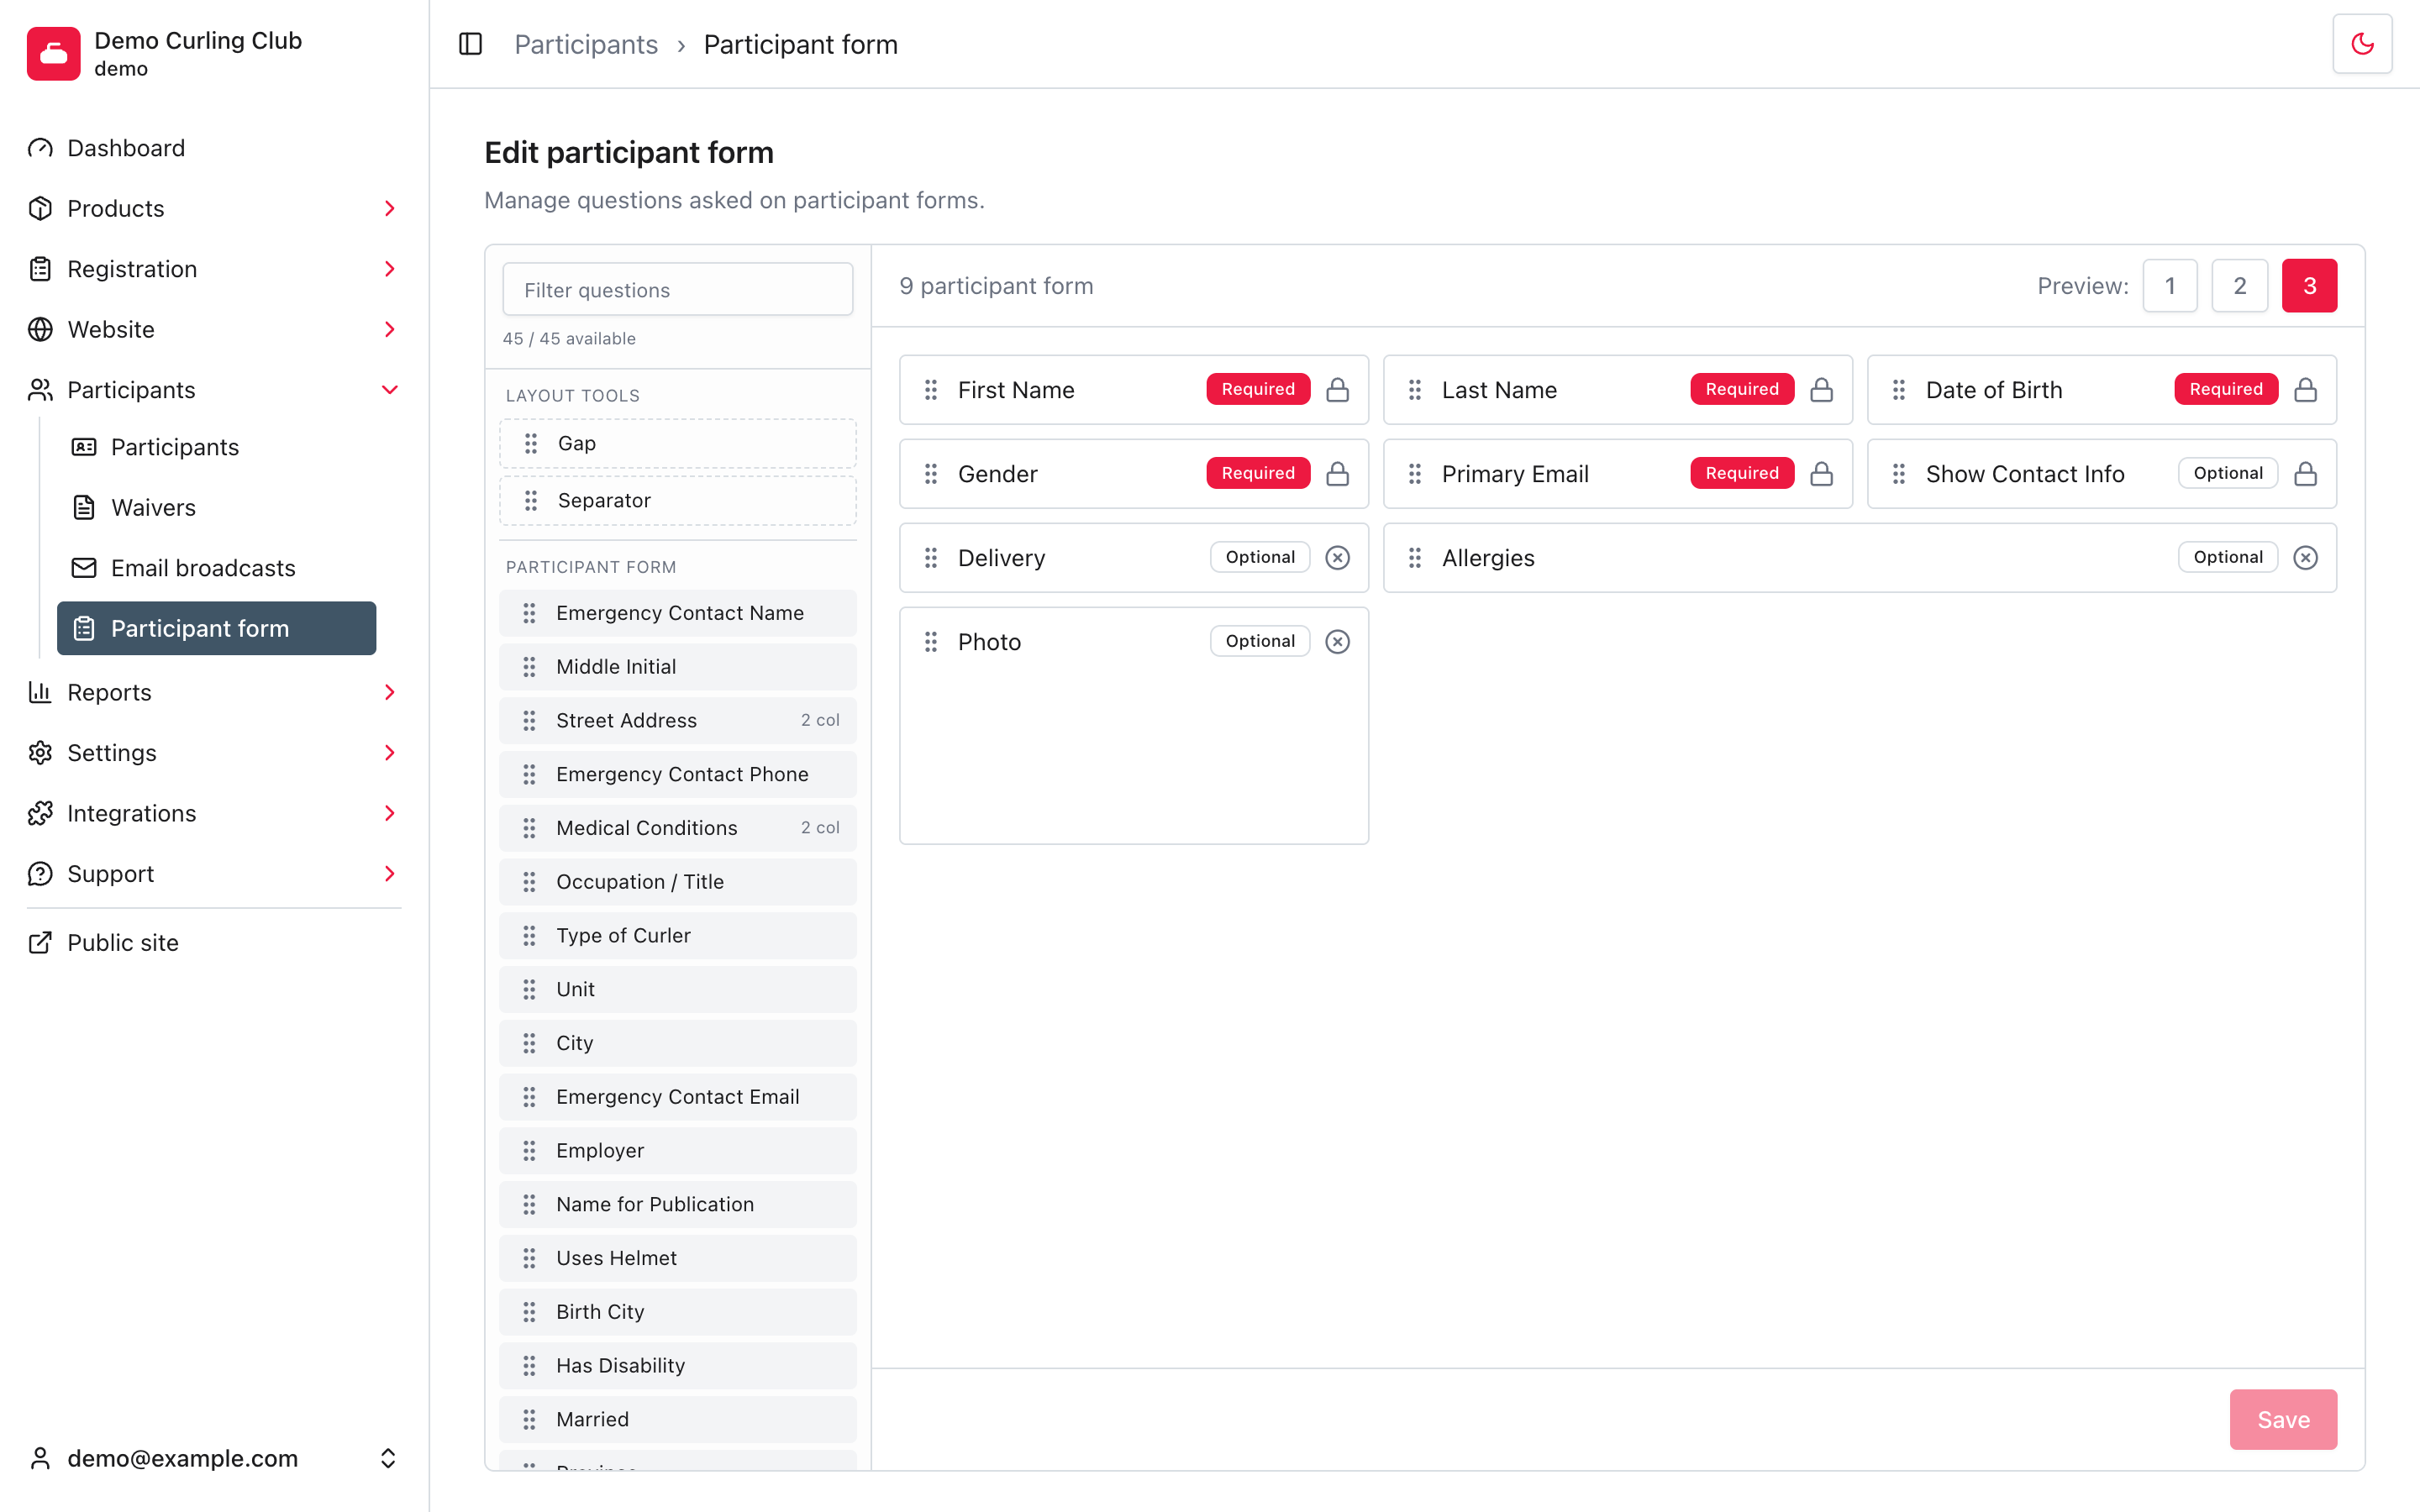The image size is (2420, 1512).
Task: Expand the Website menu
Action: click(214, 329)
